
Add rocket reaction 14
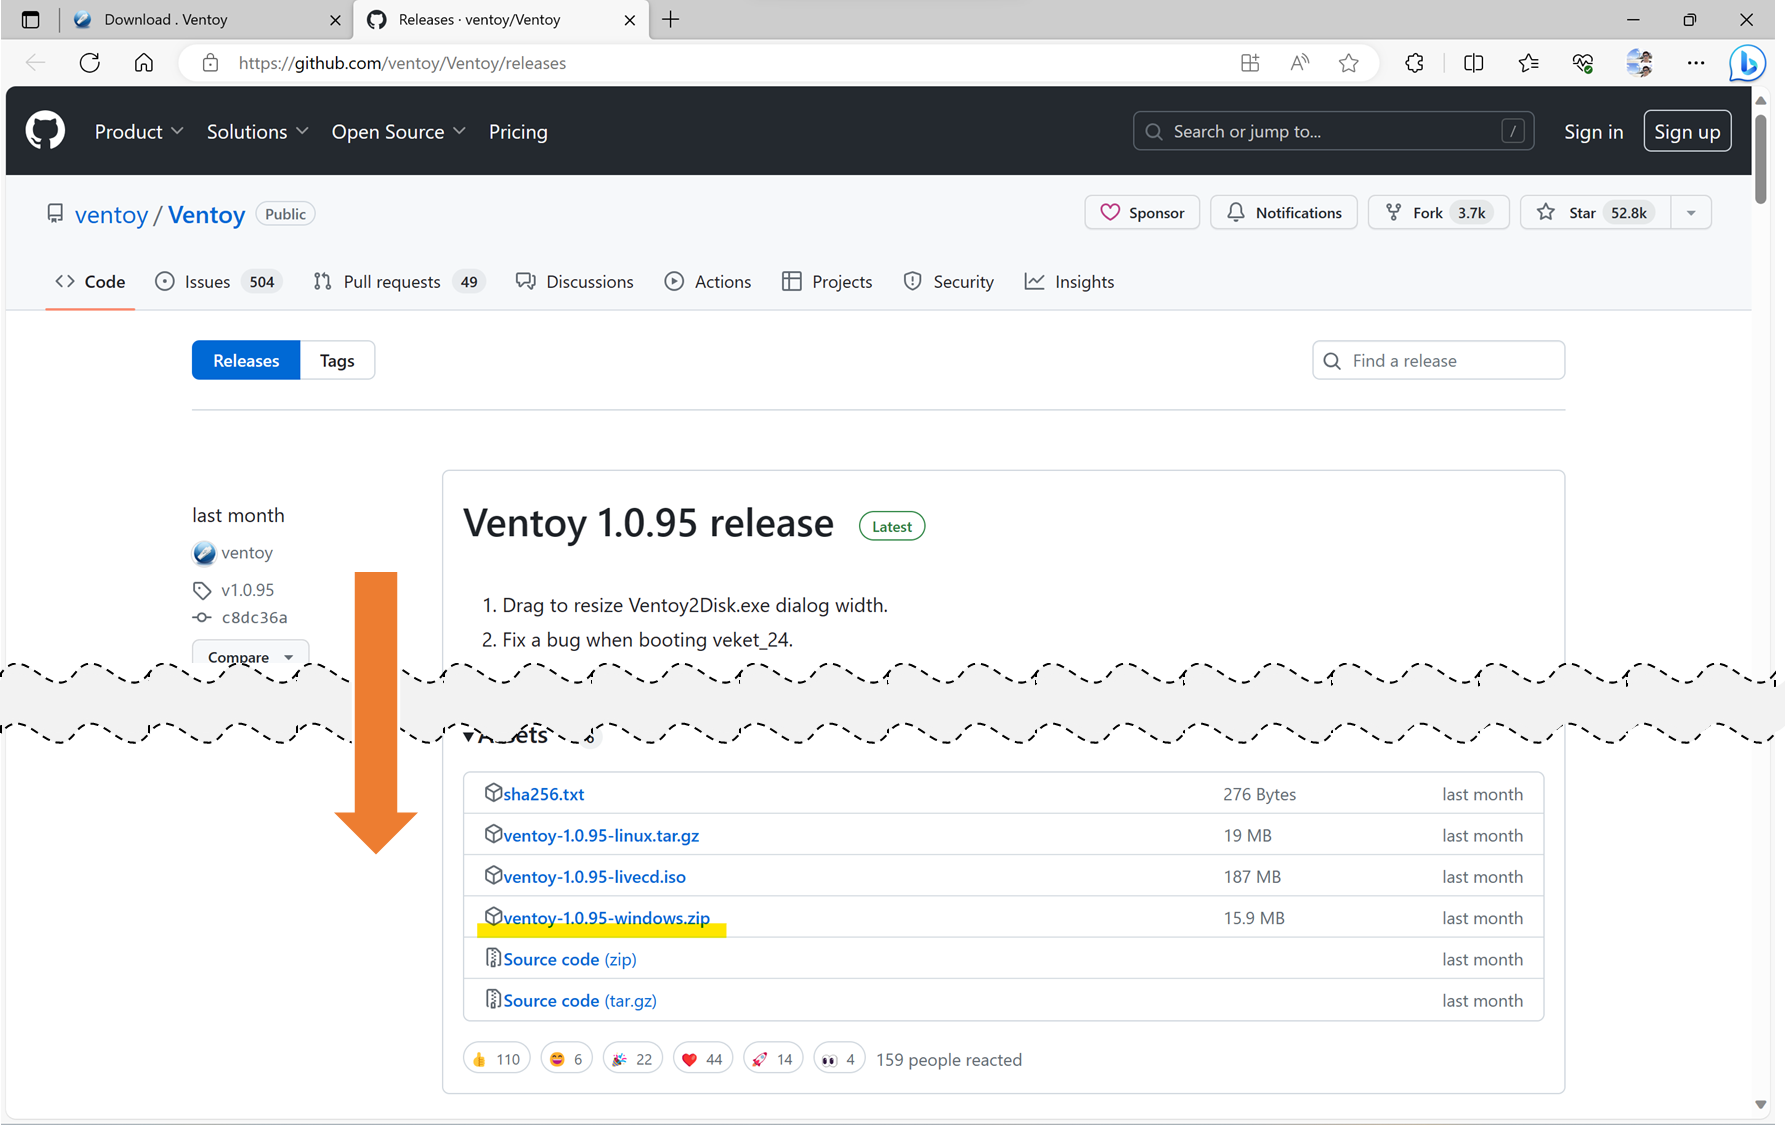(x=773, y=1059)
